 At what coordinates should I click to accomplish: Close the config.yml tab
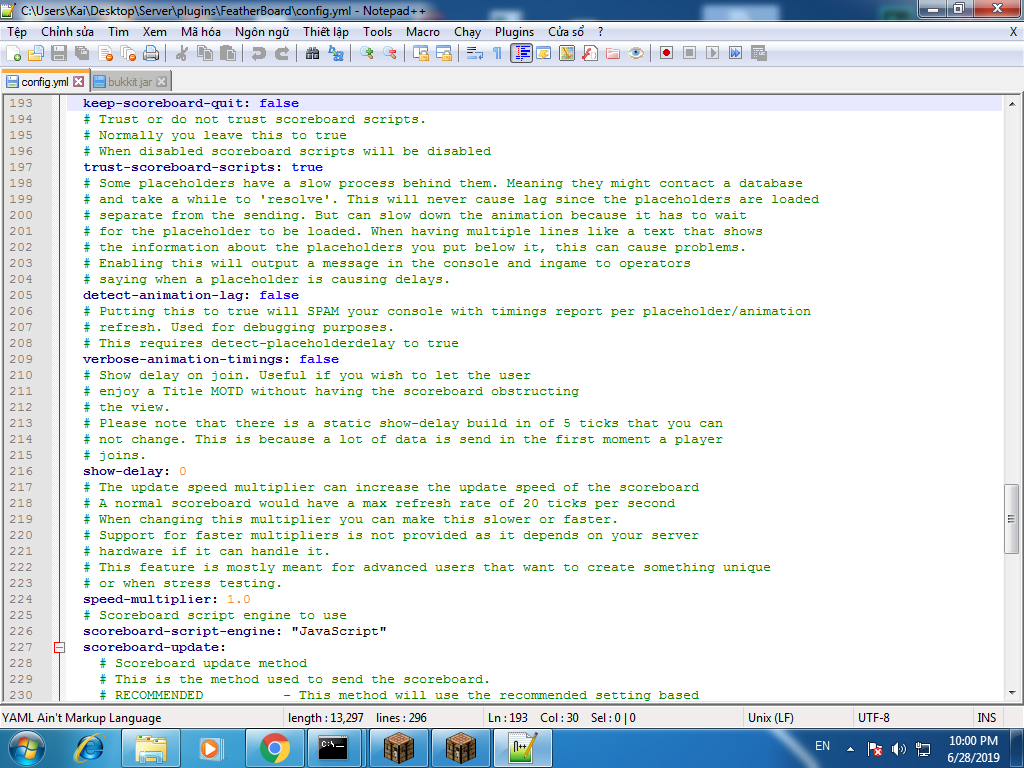point(78,82)
